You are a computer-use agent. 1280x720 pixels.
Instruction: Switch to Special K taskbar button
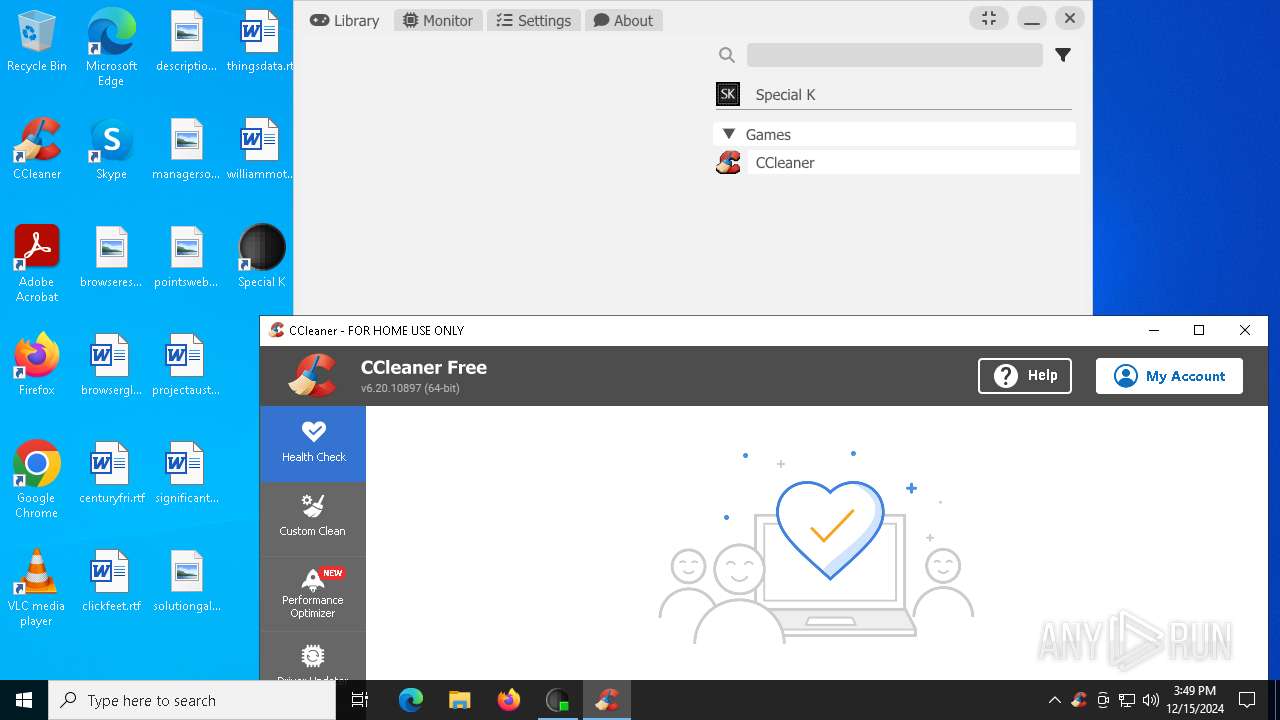tap(557, 700)
